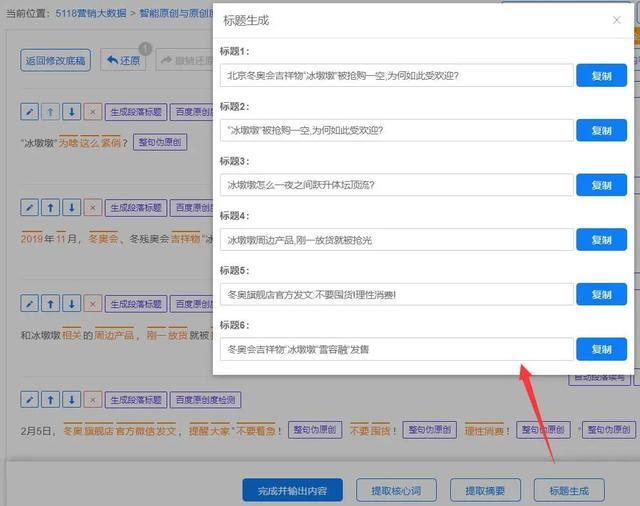This screenshot has height=506, width=640.
Task: Generate heading for 2月5日 paragraph
Action: click(x=136, y=399)
